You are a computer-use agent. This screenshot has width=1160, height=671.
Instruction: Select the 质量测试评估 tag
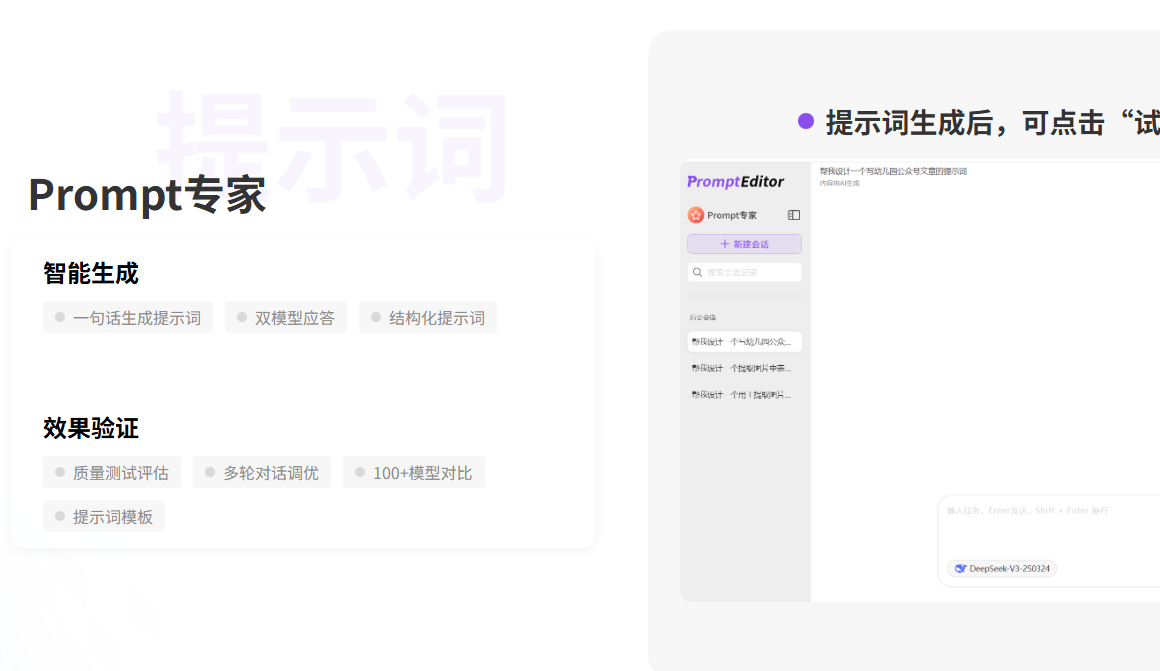(112, 473)
